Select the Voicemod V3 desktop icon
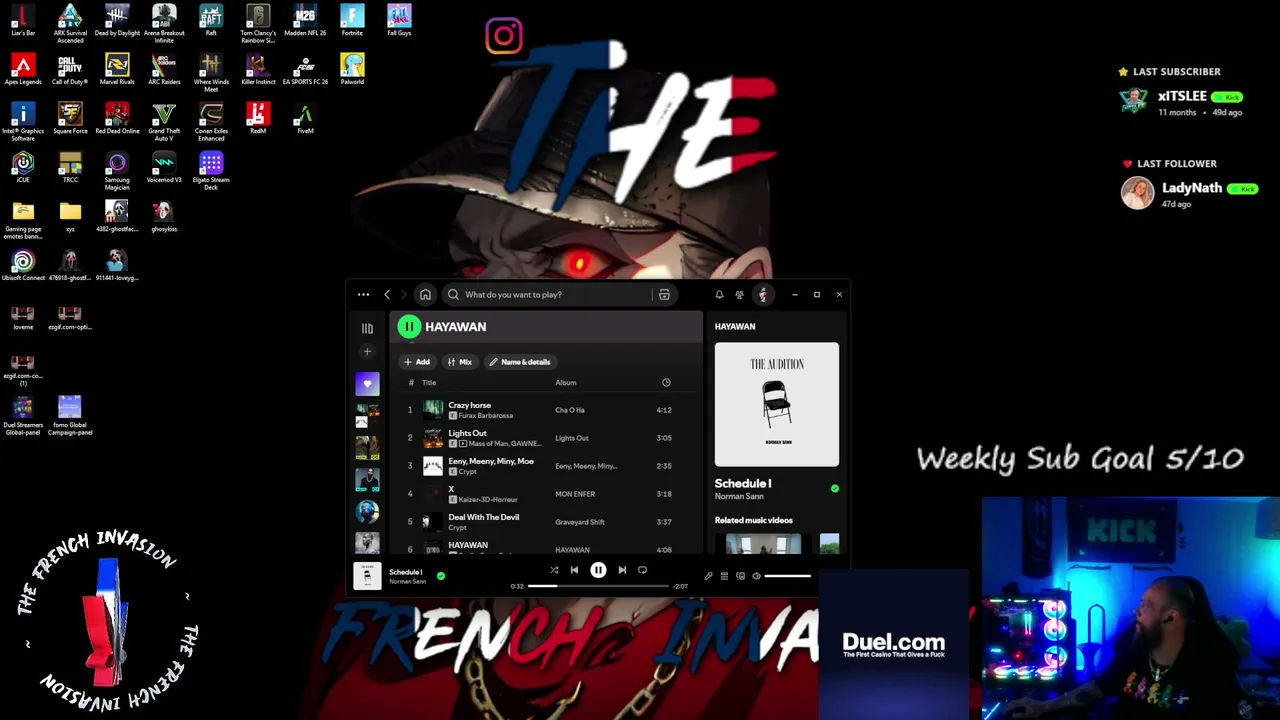 click(164, 167)
